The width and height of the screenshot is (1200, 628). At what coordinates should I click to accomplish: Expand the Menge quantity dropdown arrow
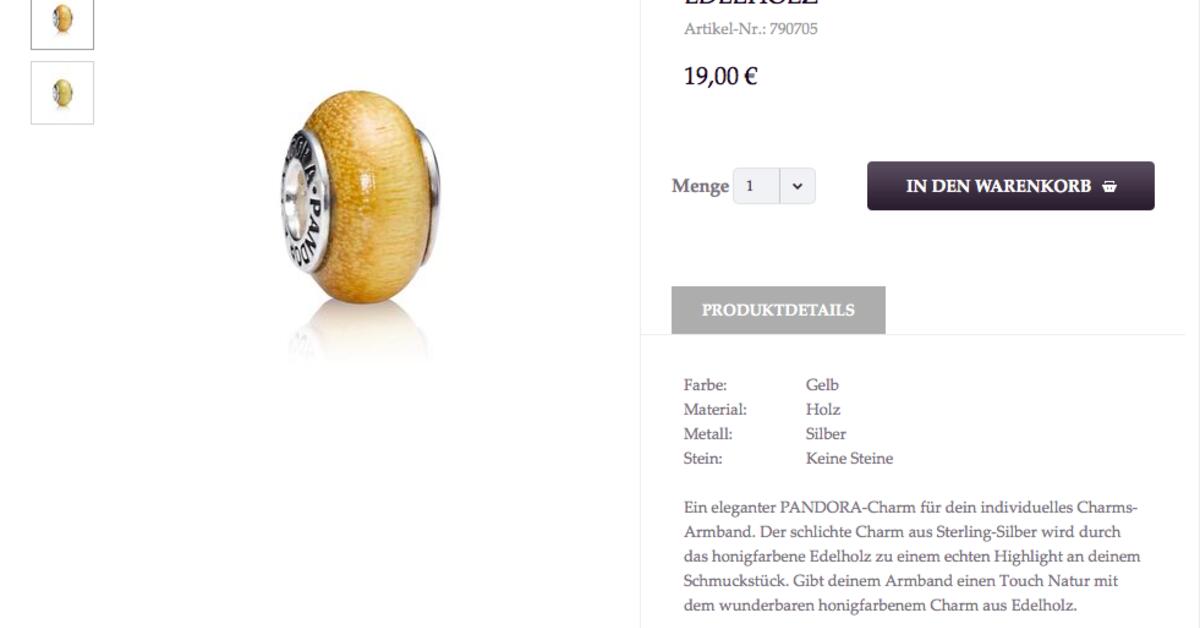tap(797, 186)
